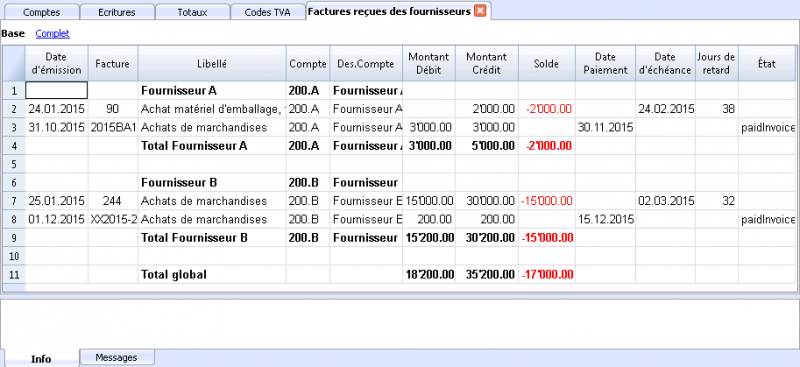Select row header number 1
This screenshot has height=367, width=800.
pyautogui.click(x=14, y=91)
